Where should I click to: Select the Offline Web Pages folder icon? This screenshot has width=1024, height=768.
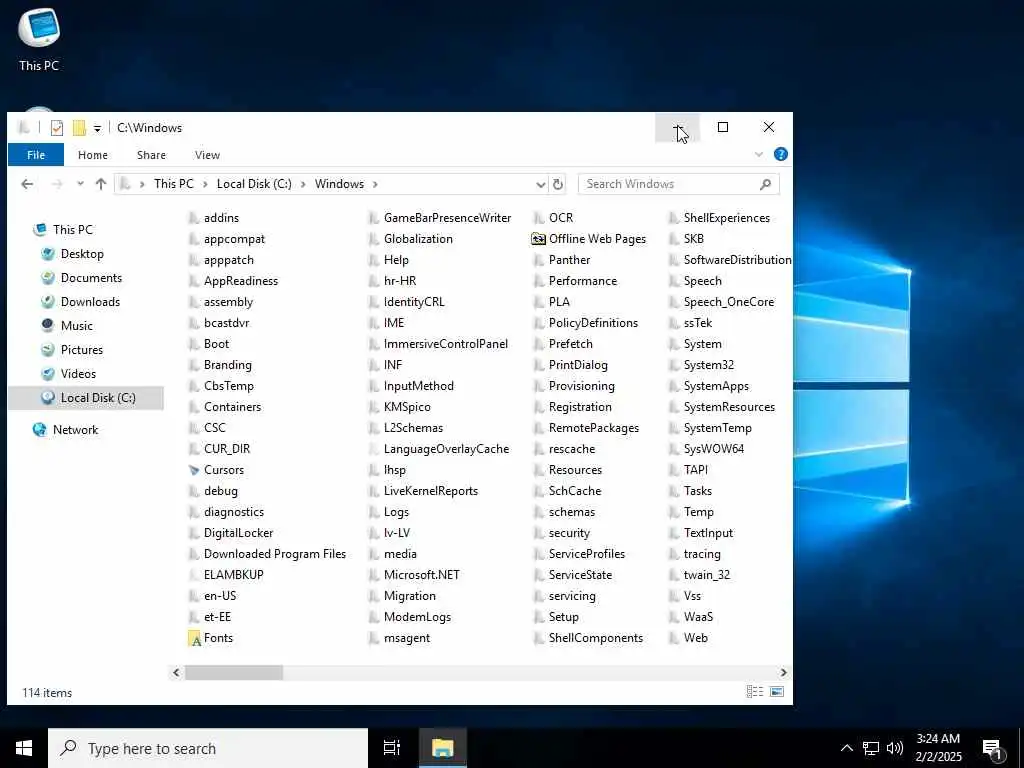(x=538, y=239)
